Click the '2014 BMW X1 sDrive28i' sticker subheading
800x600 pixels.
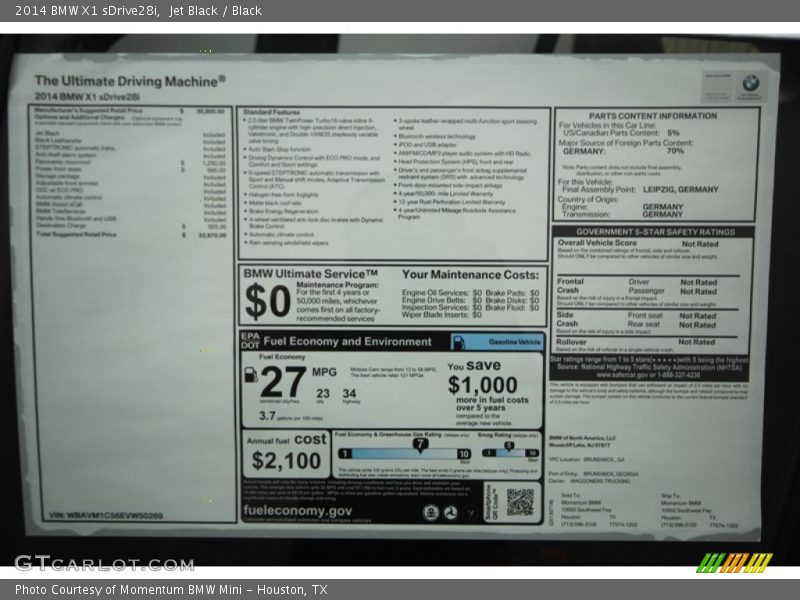click(x=87, y=96)
